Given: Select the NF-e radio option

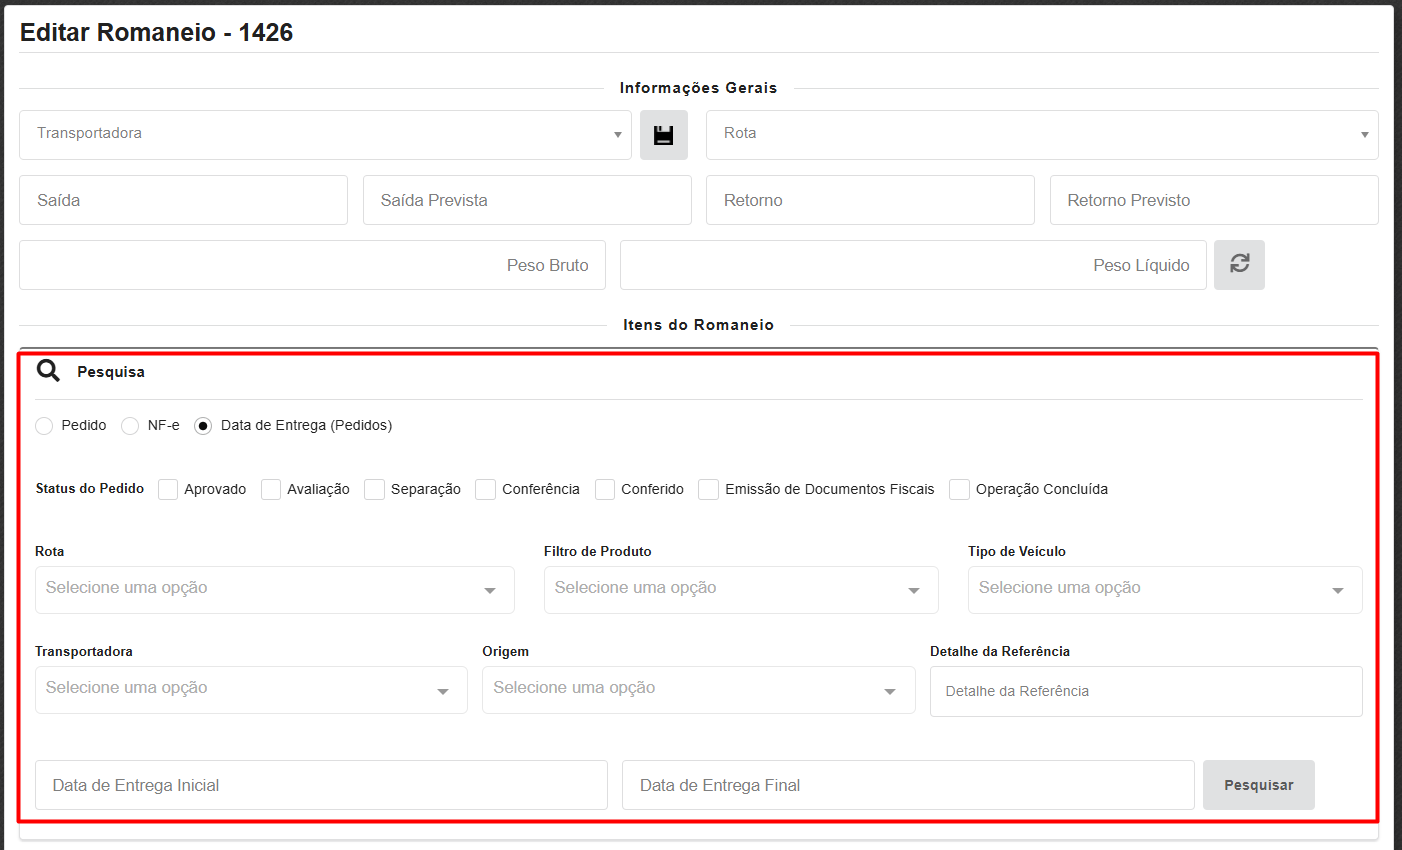Looking at the screenshot, I should tap(130, 426).
